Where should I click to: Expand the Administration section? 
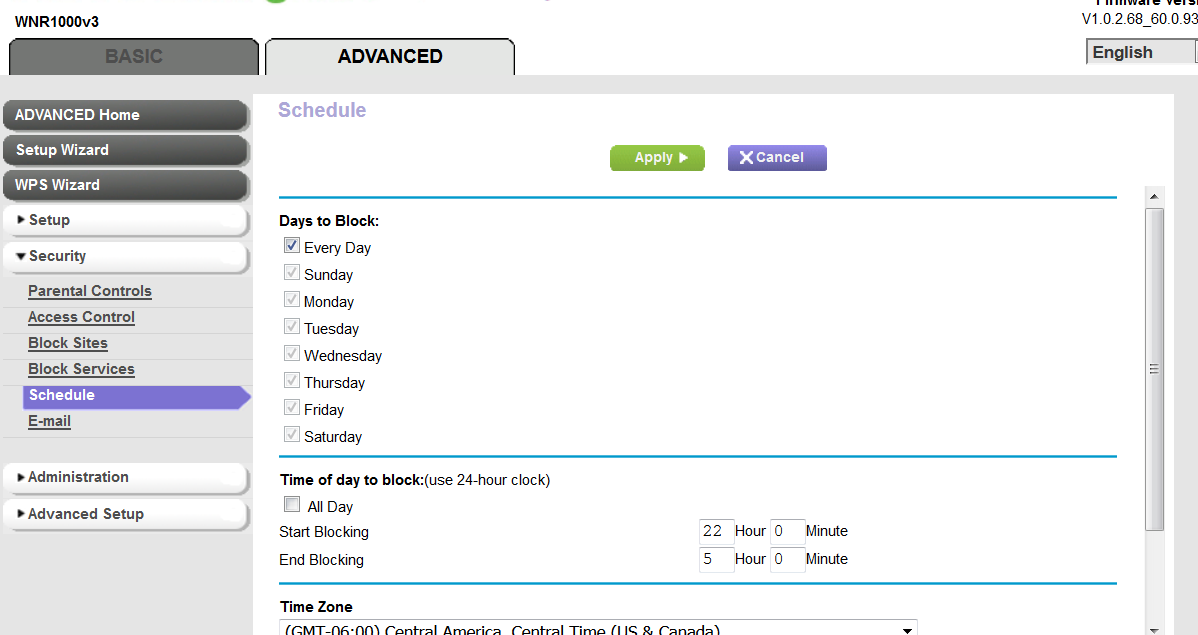click(125, 477)
